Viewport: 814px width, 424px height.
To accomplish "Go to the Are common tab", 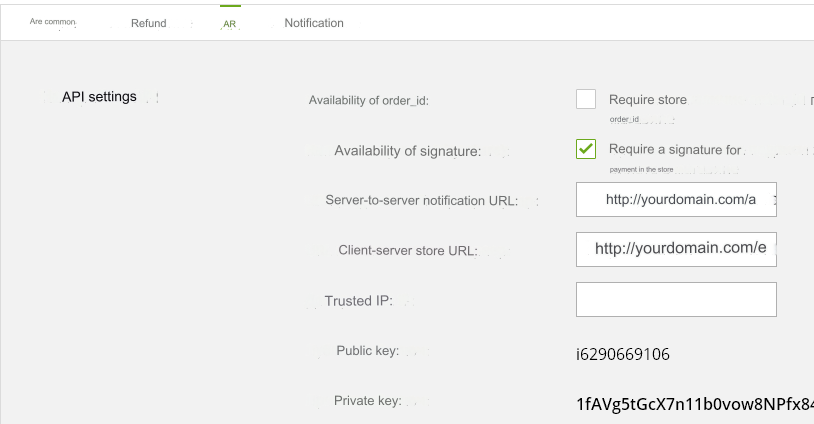I will pos(53,21).
